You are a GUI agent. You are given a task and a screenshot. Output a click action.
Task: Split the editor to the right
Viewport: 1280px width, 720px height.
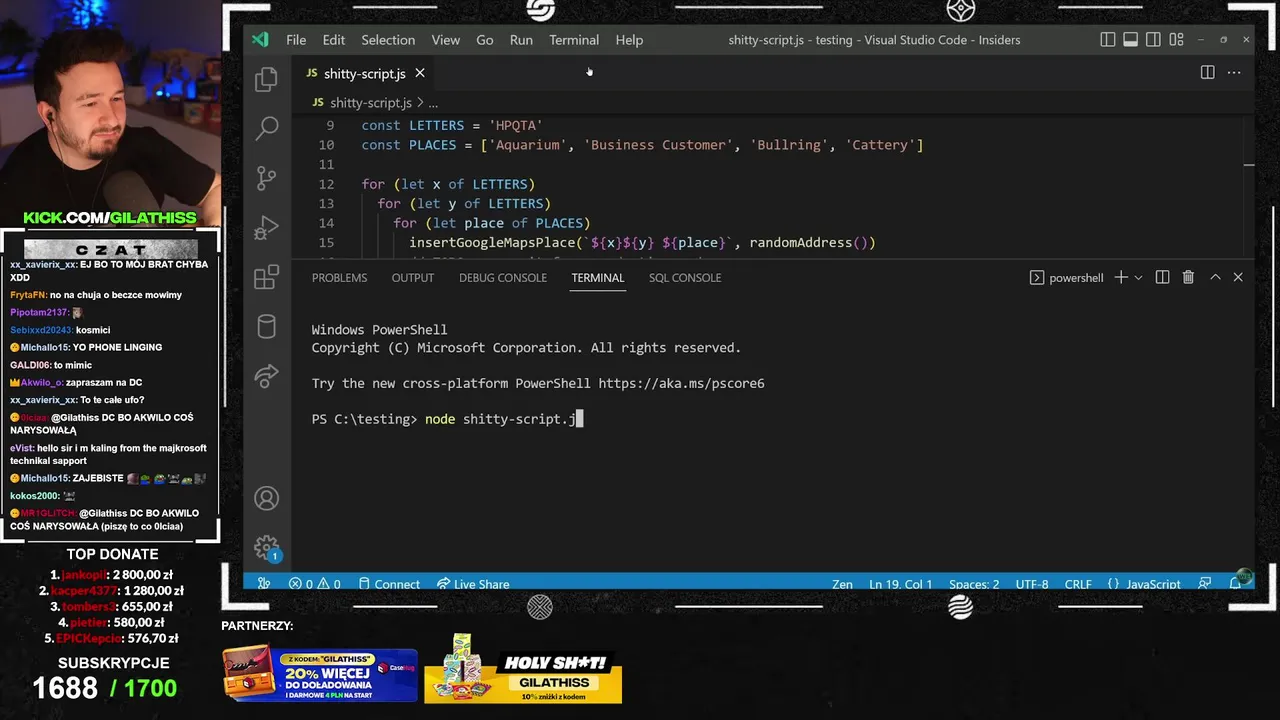[x=1207, y=72]
